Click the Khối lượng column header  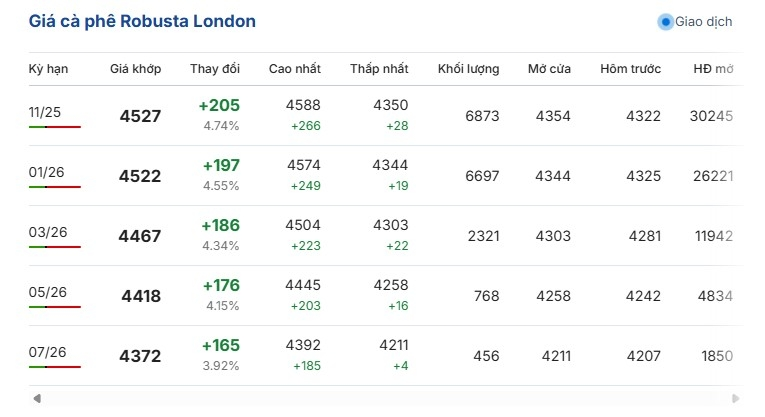[468, 69]
